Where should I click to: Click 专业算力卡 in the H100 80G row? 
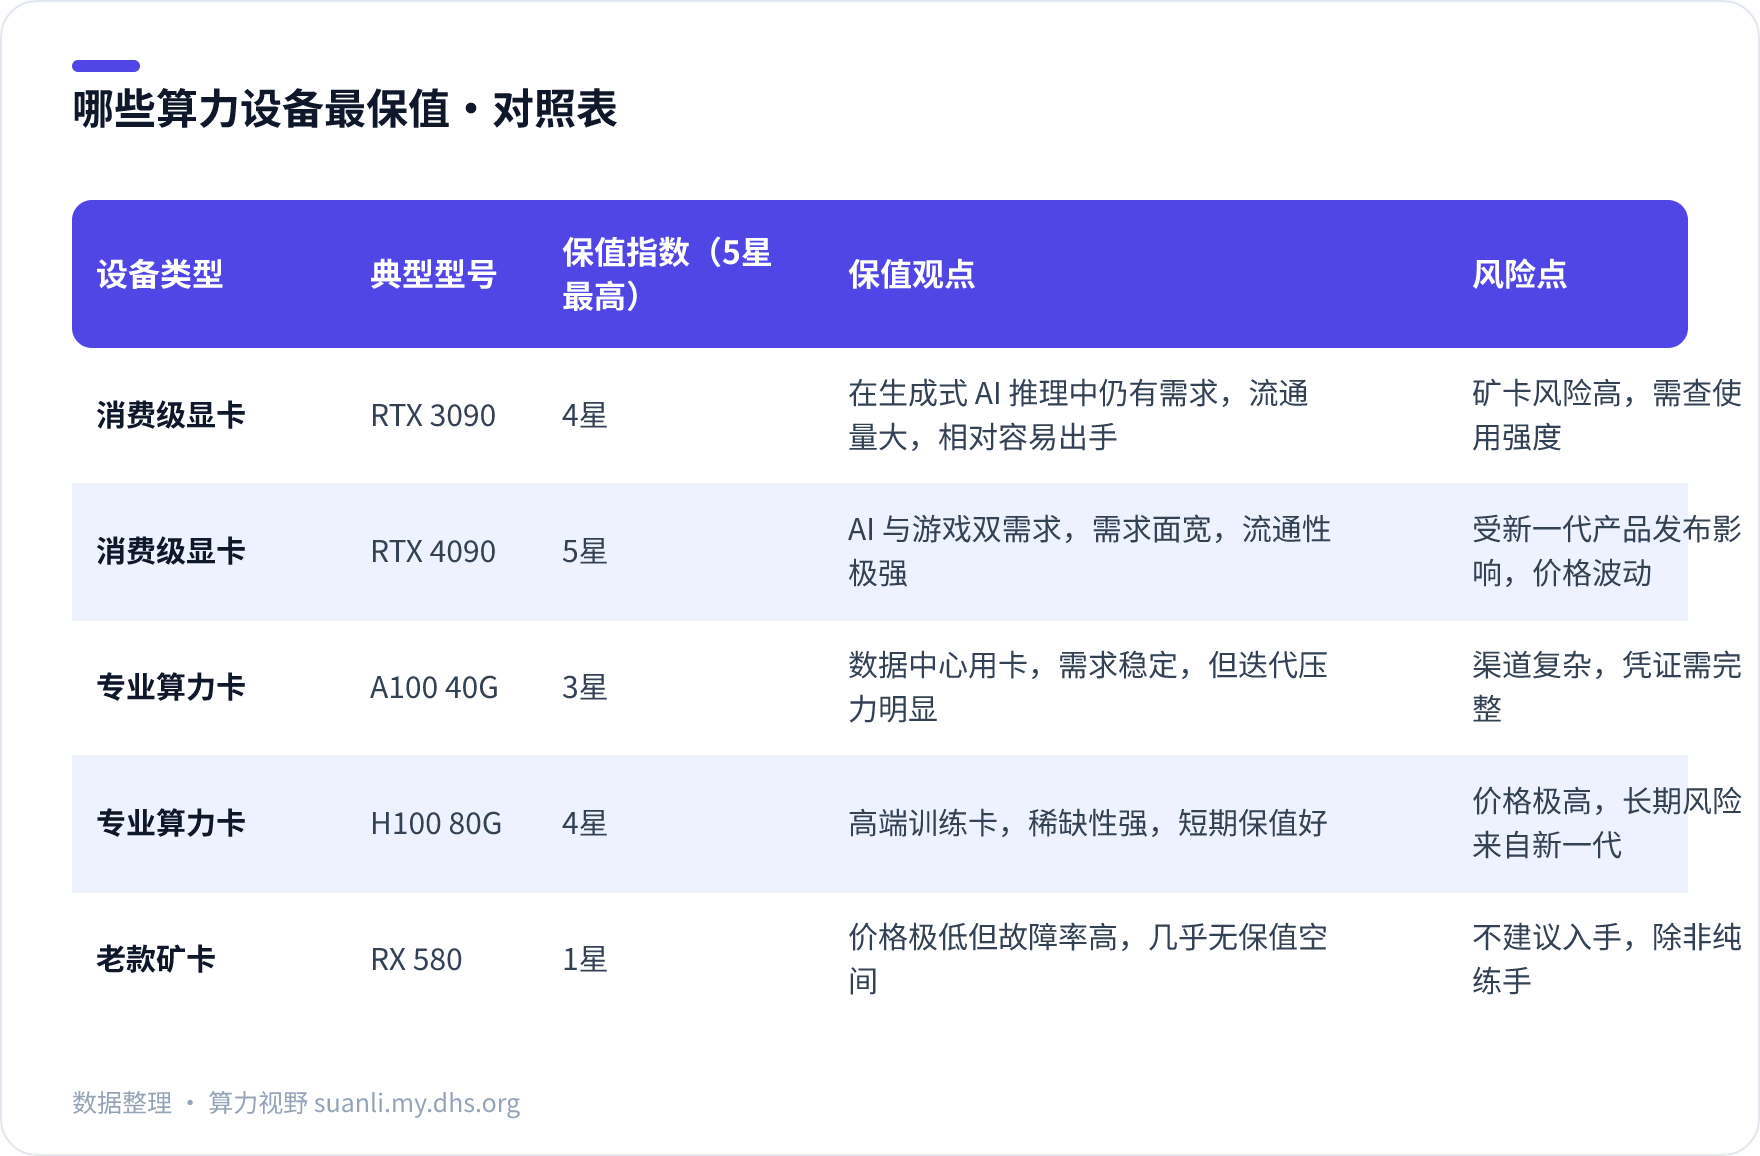pos(171,824)
